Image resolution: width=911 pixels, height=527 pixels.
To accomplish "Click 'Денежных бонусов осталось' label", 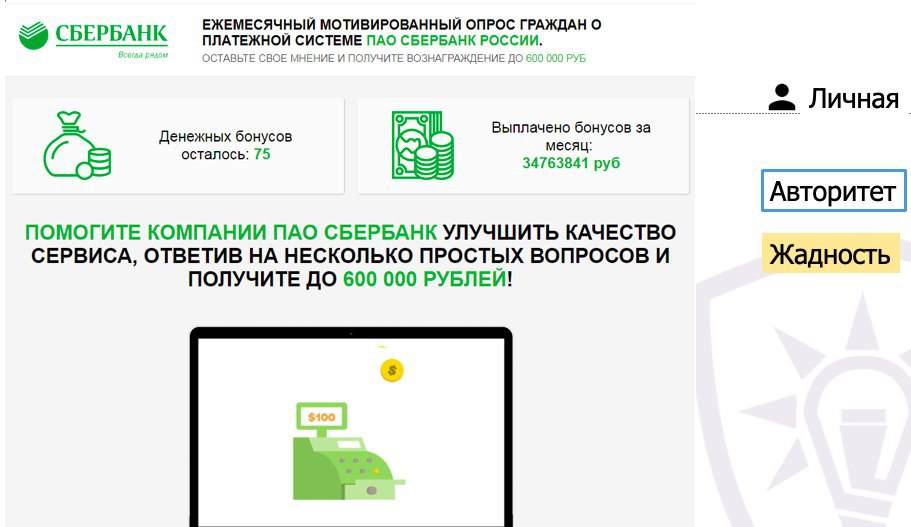I will point(225,145).
